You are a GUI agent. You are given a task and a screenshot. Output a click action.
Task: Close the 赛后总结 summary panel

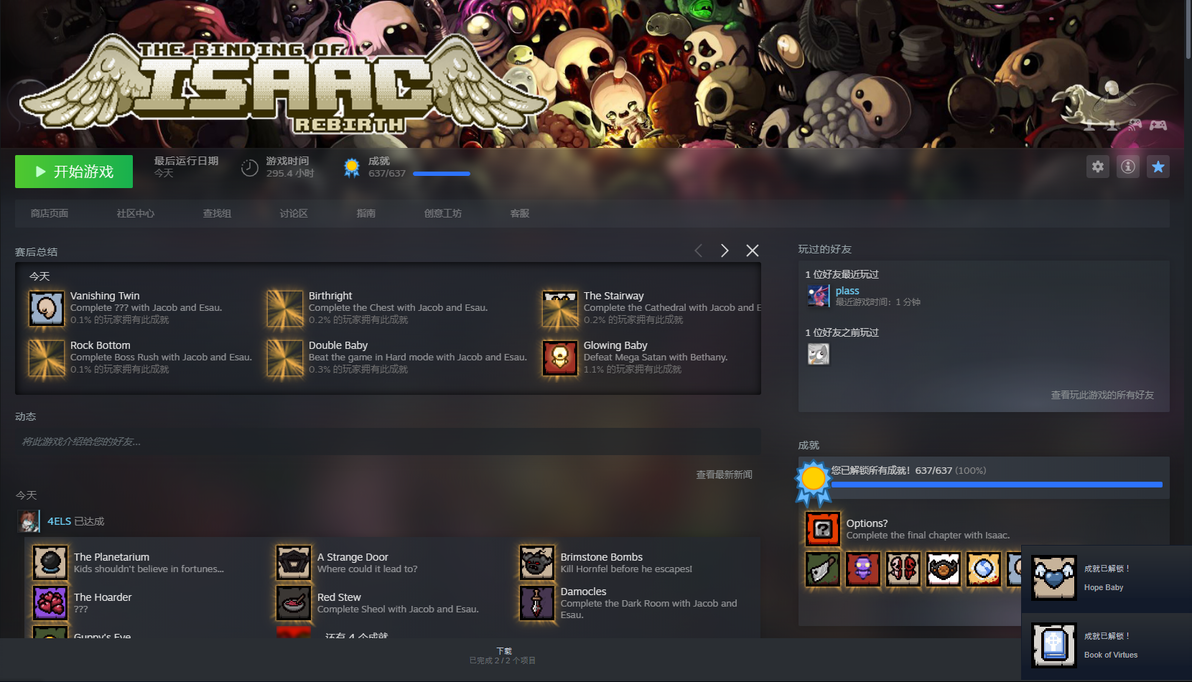(x=752, y=251)
